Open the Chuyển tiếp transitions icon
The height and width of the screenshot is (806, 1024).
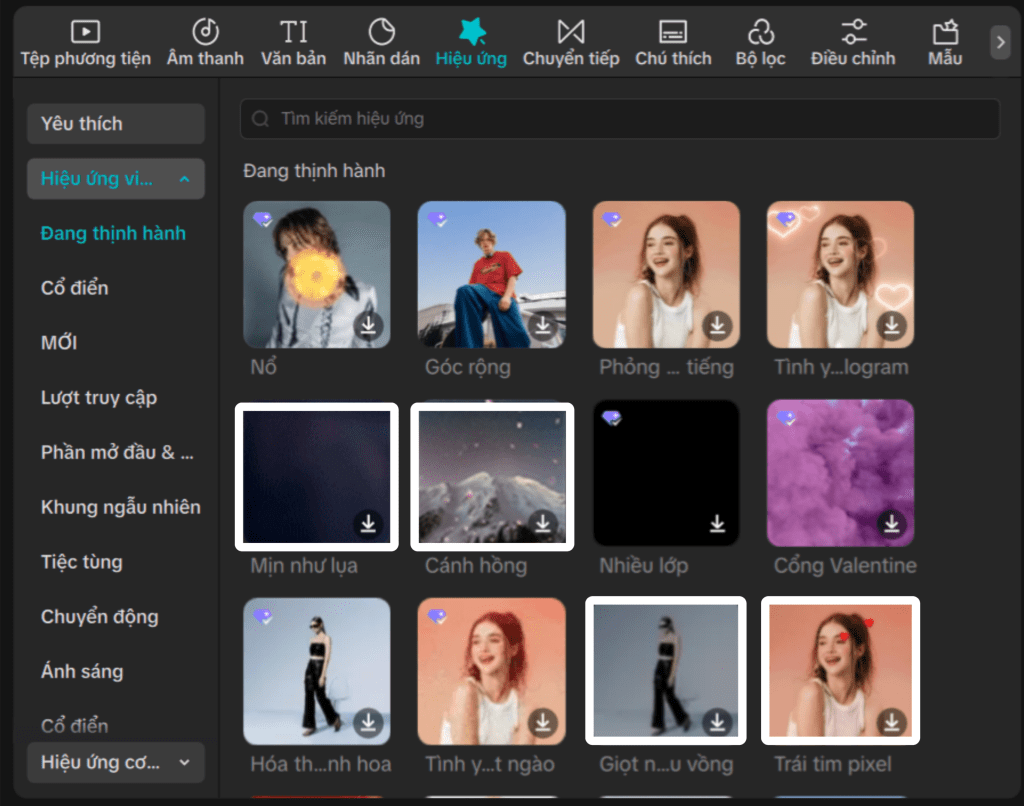click(571, 31)
